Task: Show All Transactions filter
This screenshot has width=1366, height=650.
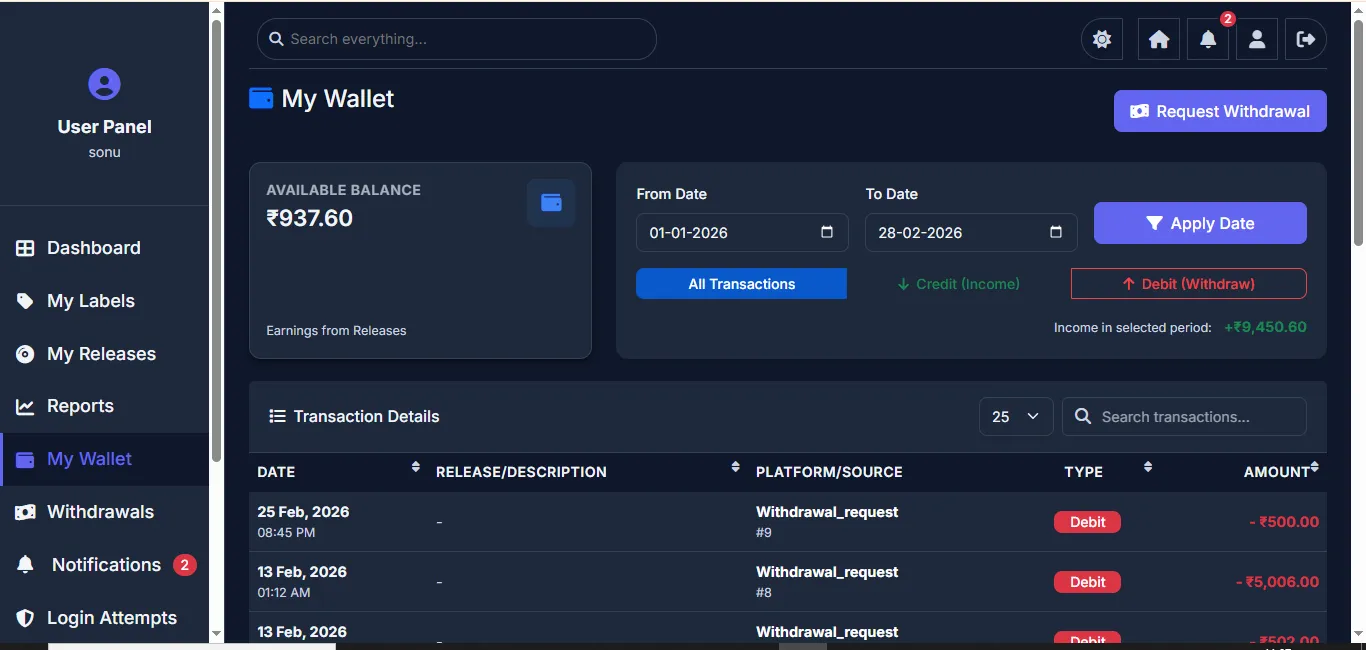Action: (x=741, y=284)
